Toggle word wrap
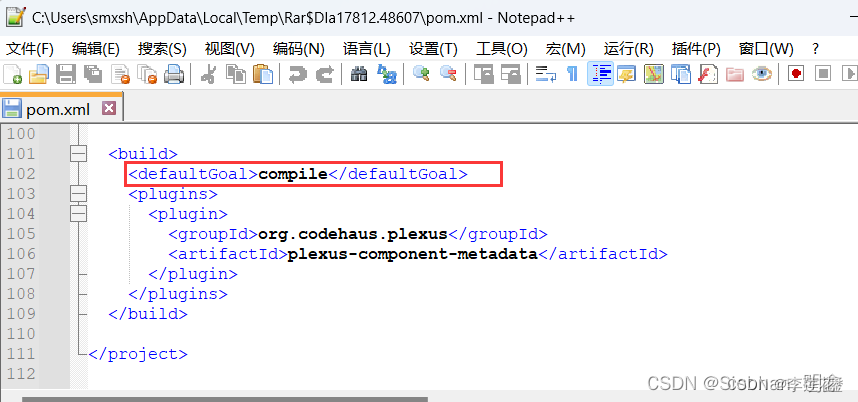This screenshot has height=402, width=858. [x=546, y=74]
